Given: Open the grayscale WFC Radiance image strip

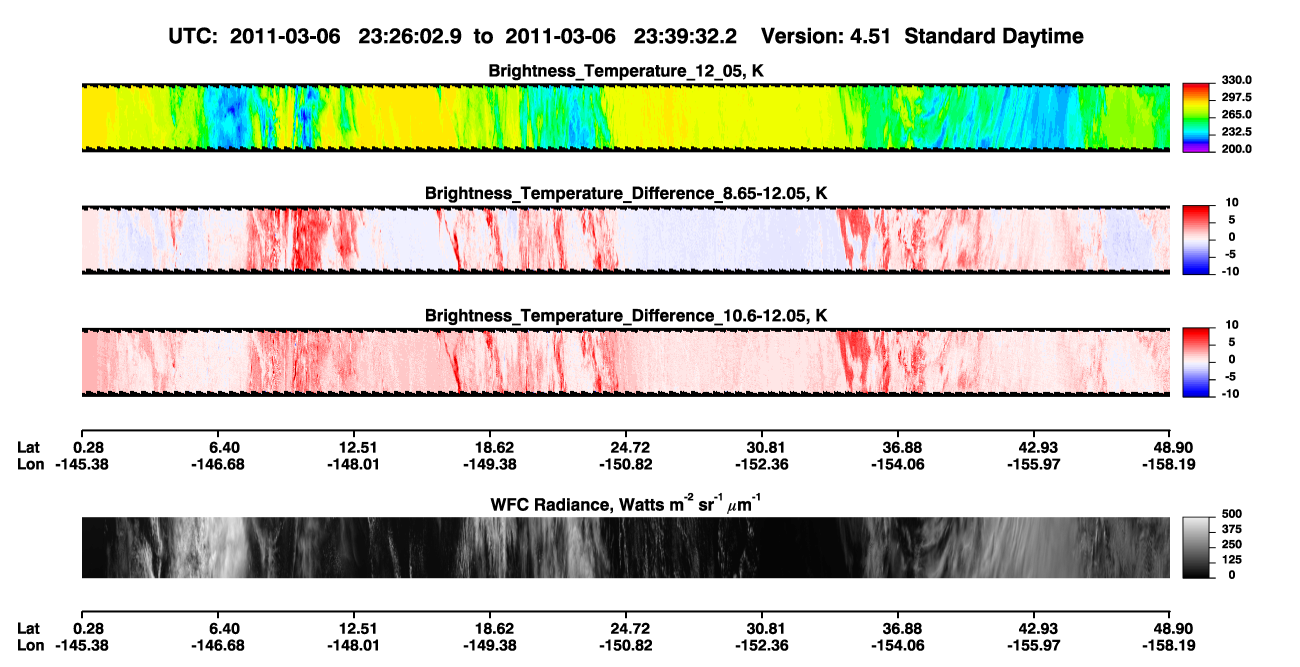Looking at the screenshot, I should click(625, 547).
